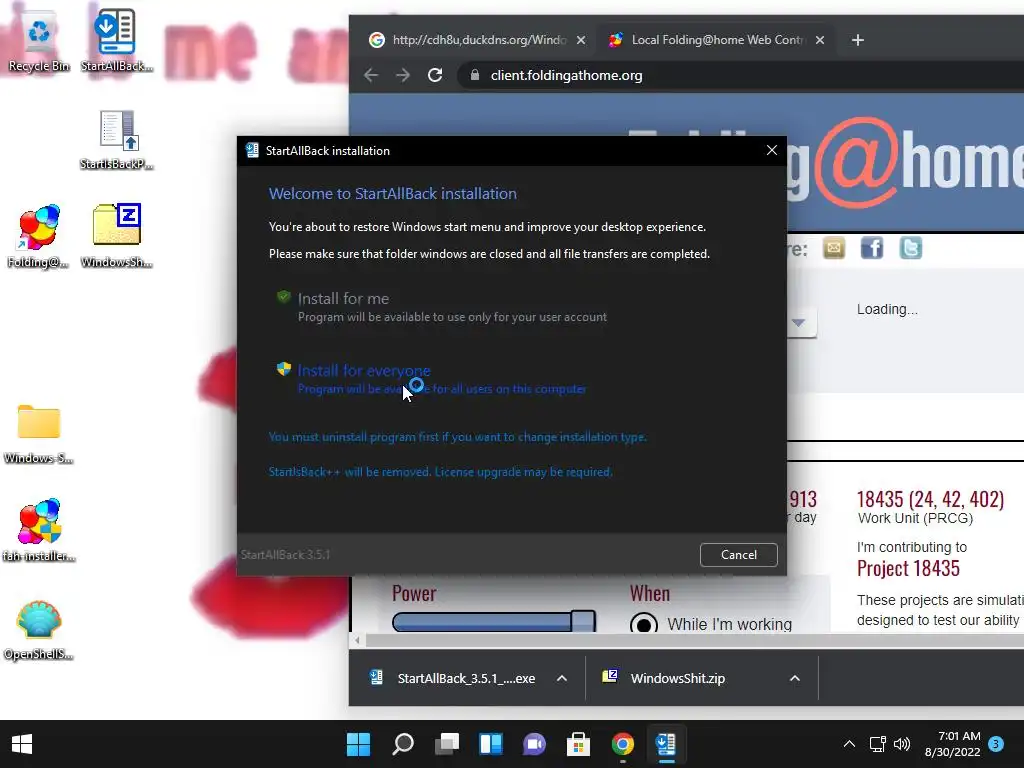Open the Windows-S... folder on desktop
This screenshot has width=1024, height=768.
[39, 433]
